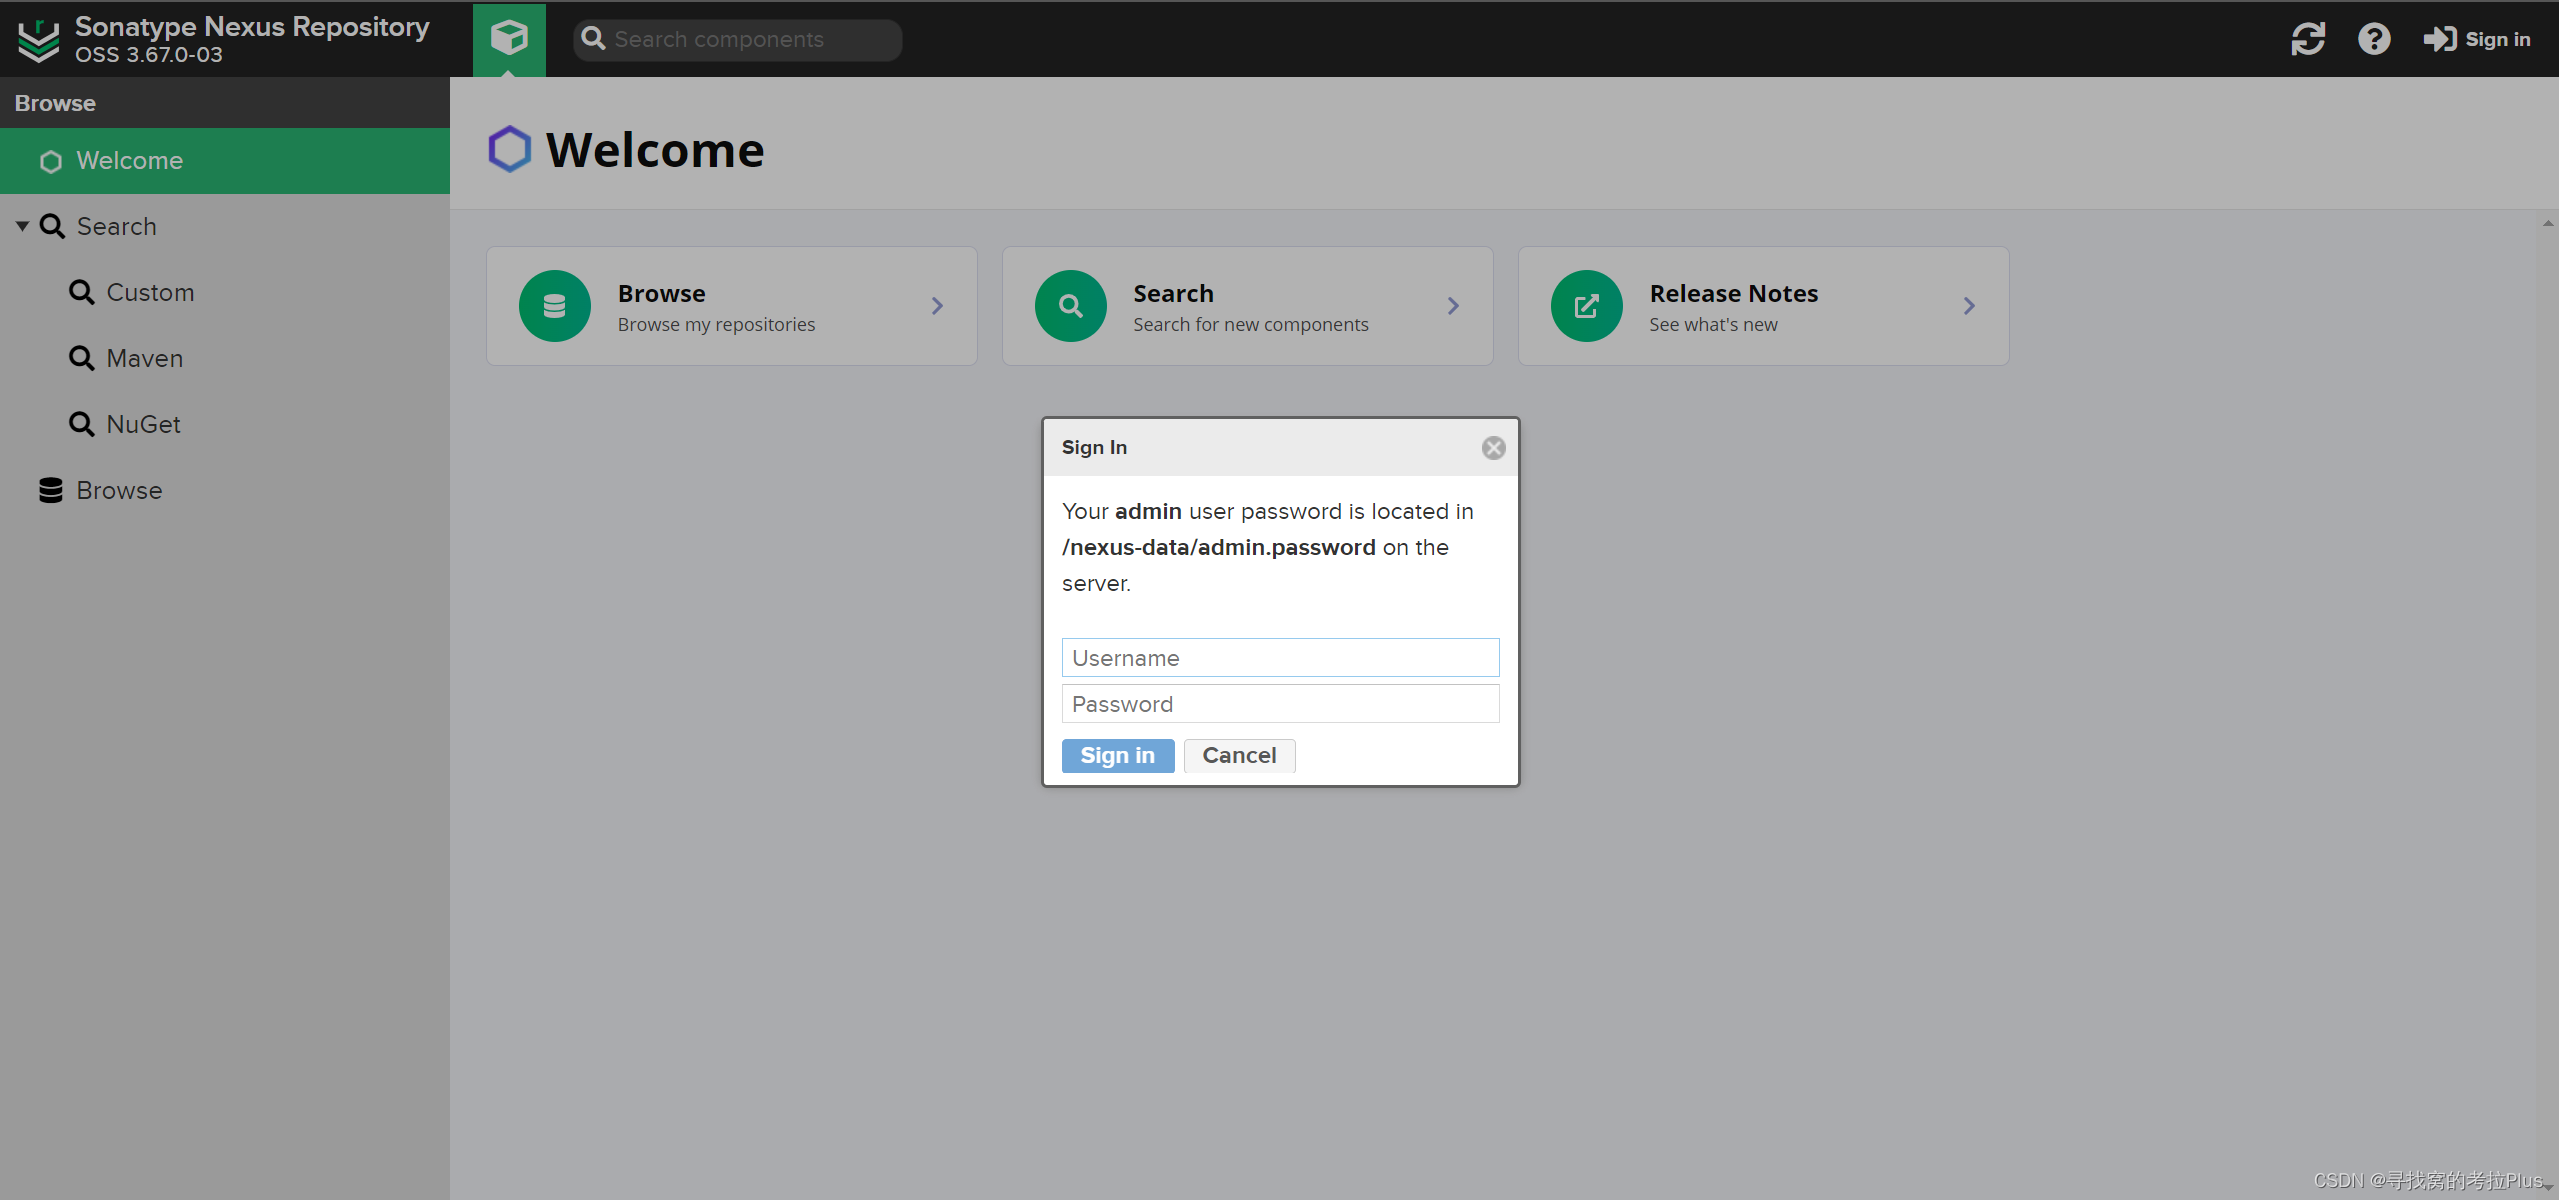The image size is (2559, 1200).
Task: Focus the Search components field
Action: (x=738, y=39)
